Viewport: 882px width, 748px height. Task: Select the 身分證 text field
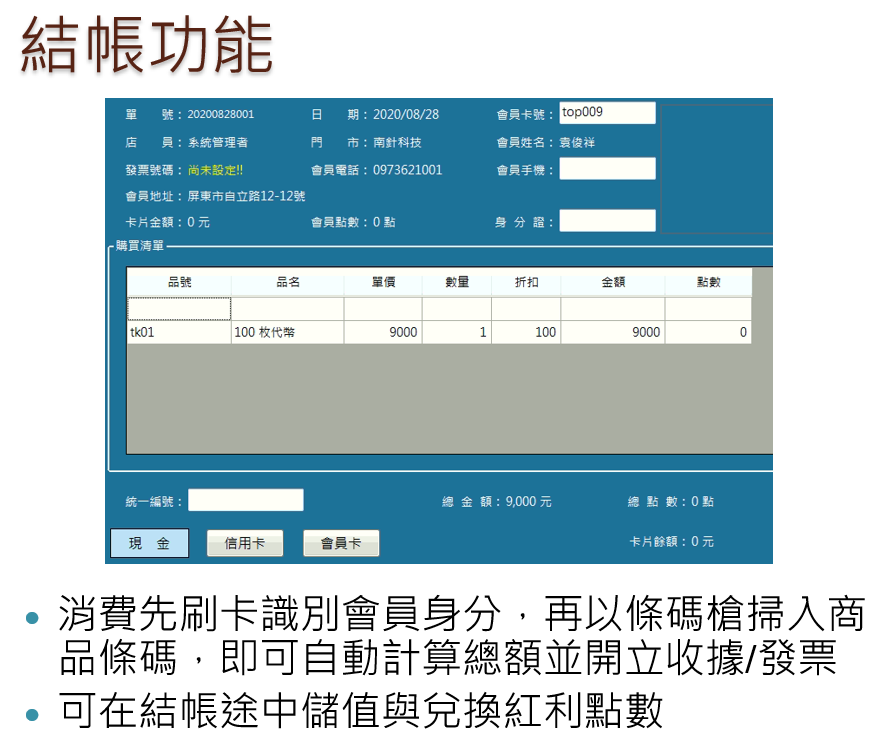(x=607, y=221)
